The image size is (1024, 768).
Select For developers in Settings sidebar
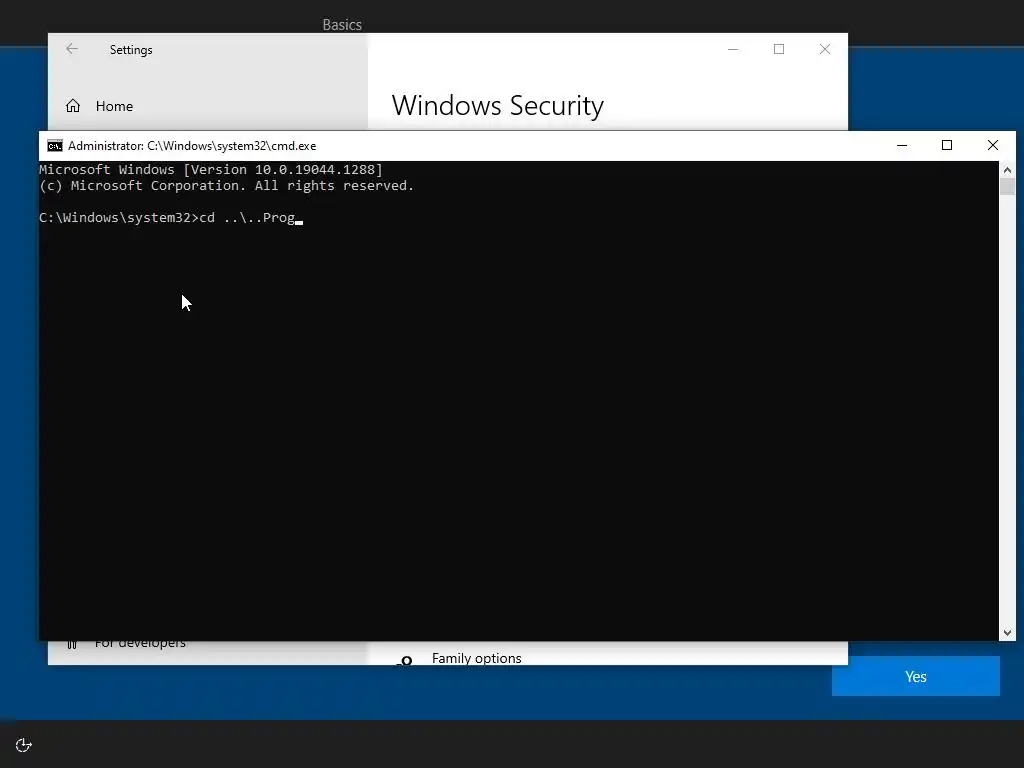coord(140,643)
